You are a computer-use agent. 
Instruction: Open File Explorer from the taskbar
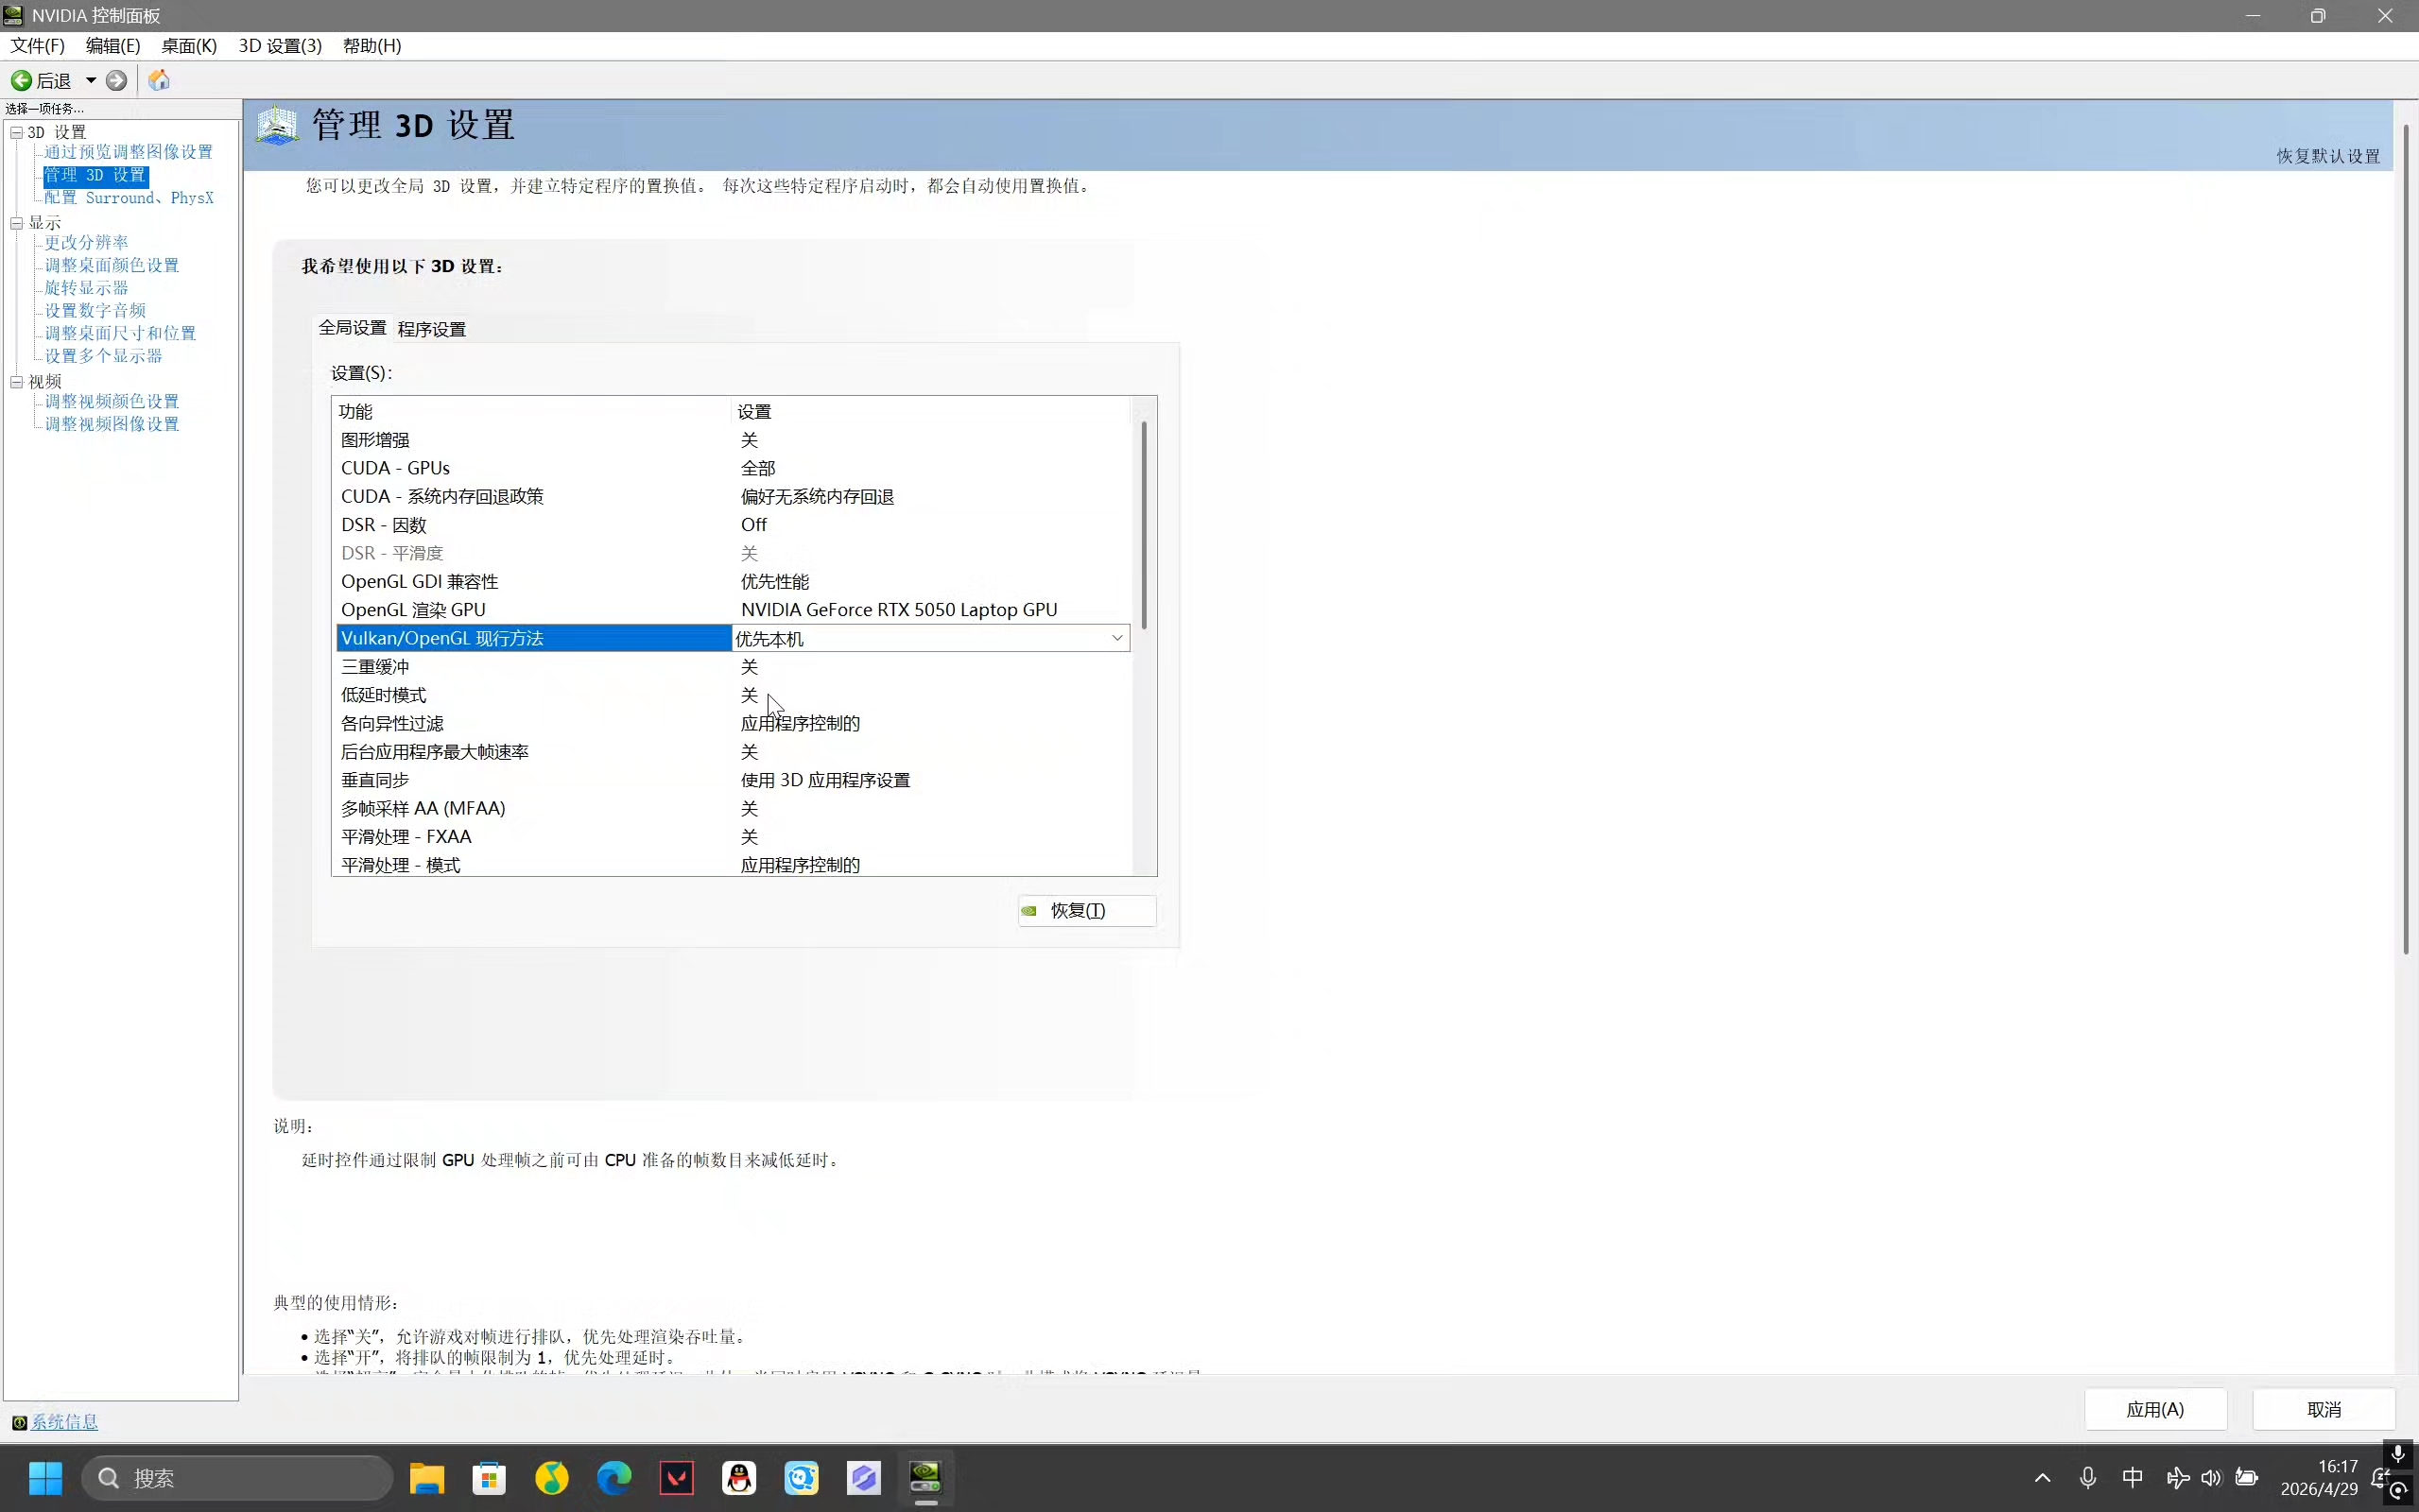pos(427,1478)
